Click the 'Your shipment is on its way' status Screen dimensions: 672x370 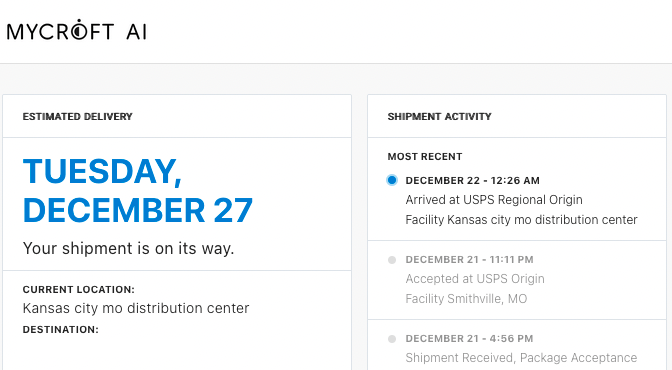(129, 248)
